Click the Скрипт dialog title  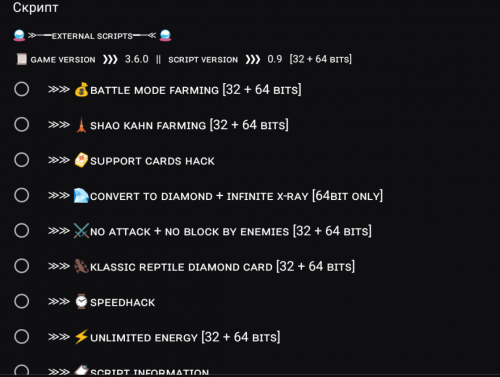click(36, 7)
